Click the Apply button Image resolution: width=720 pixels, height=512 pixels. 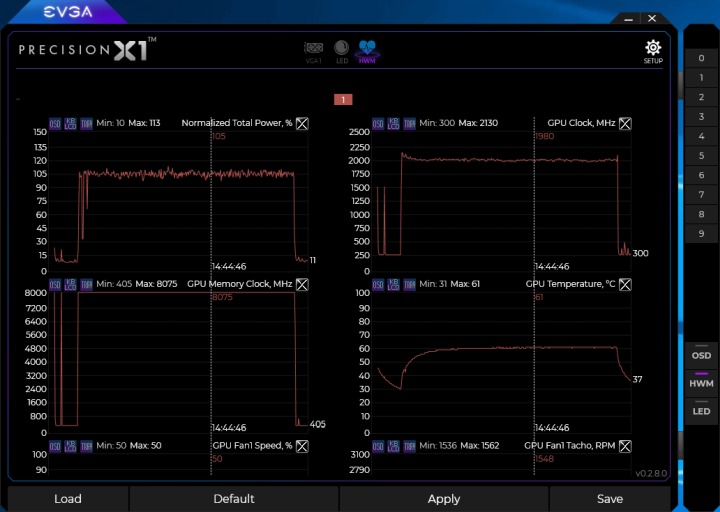(x=444, y=499)
